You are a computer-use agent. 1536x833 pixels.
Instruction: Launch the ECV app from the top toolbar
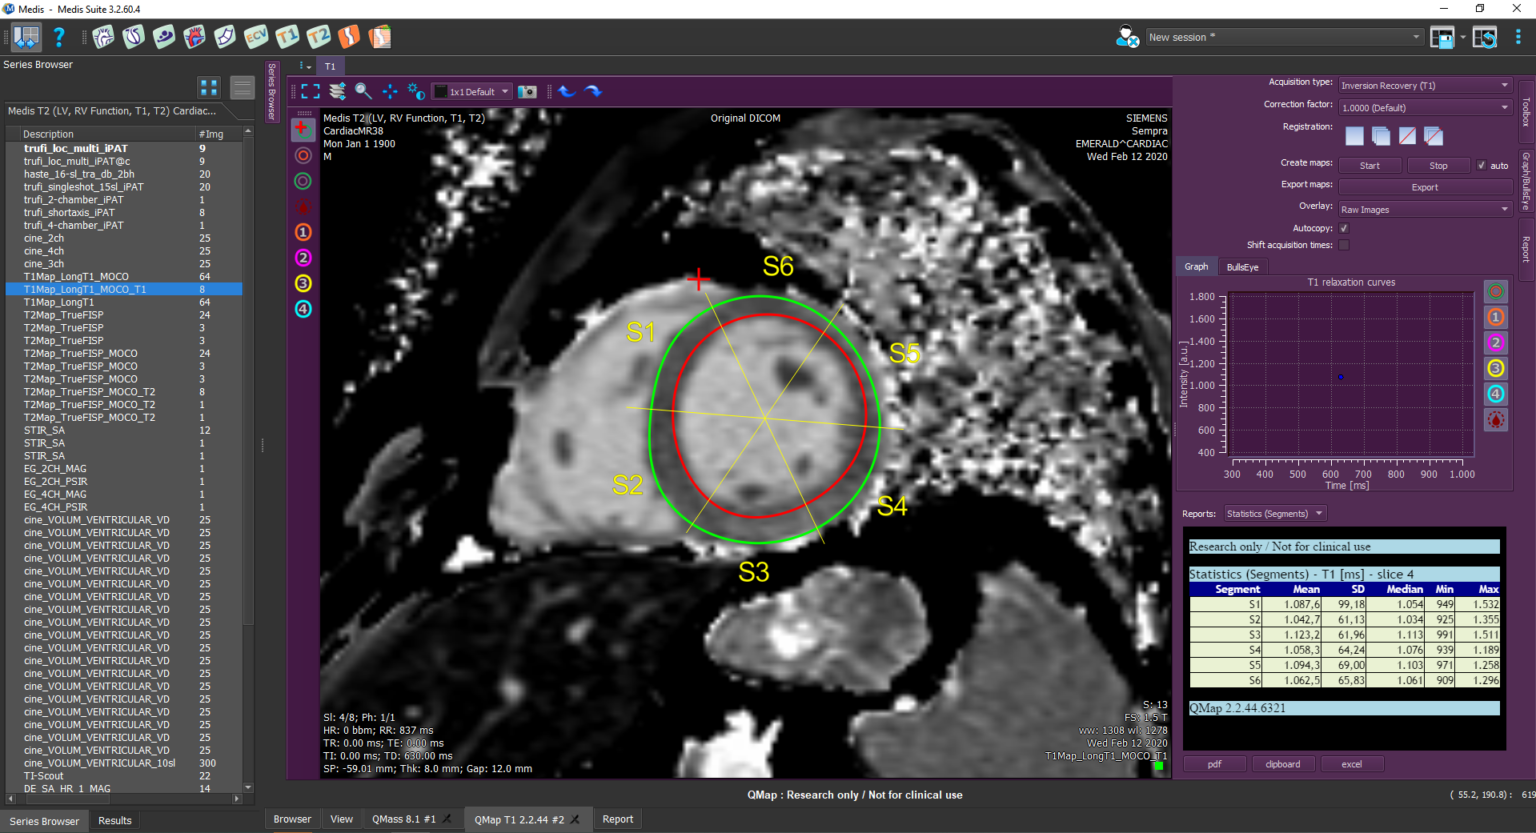tap(256, 37)
